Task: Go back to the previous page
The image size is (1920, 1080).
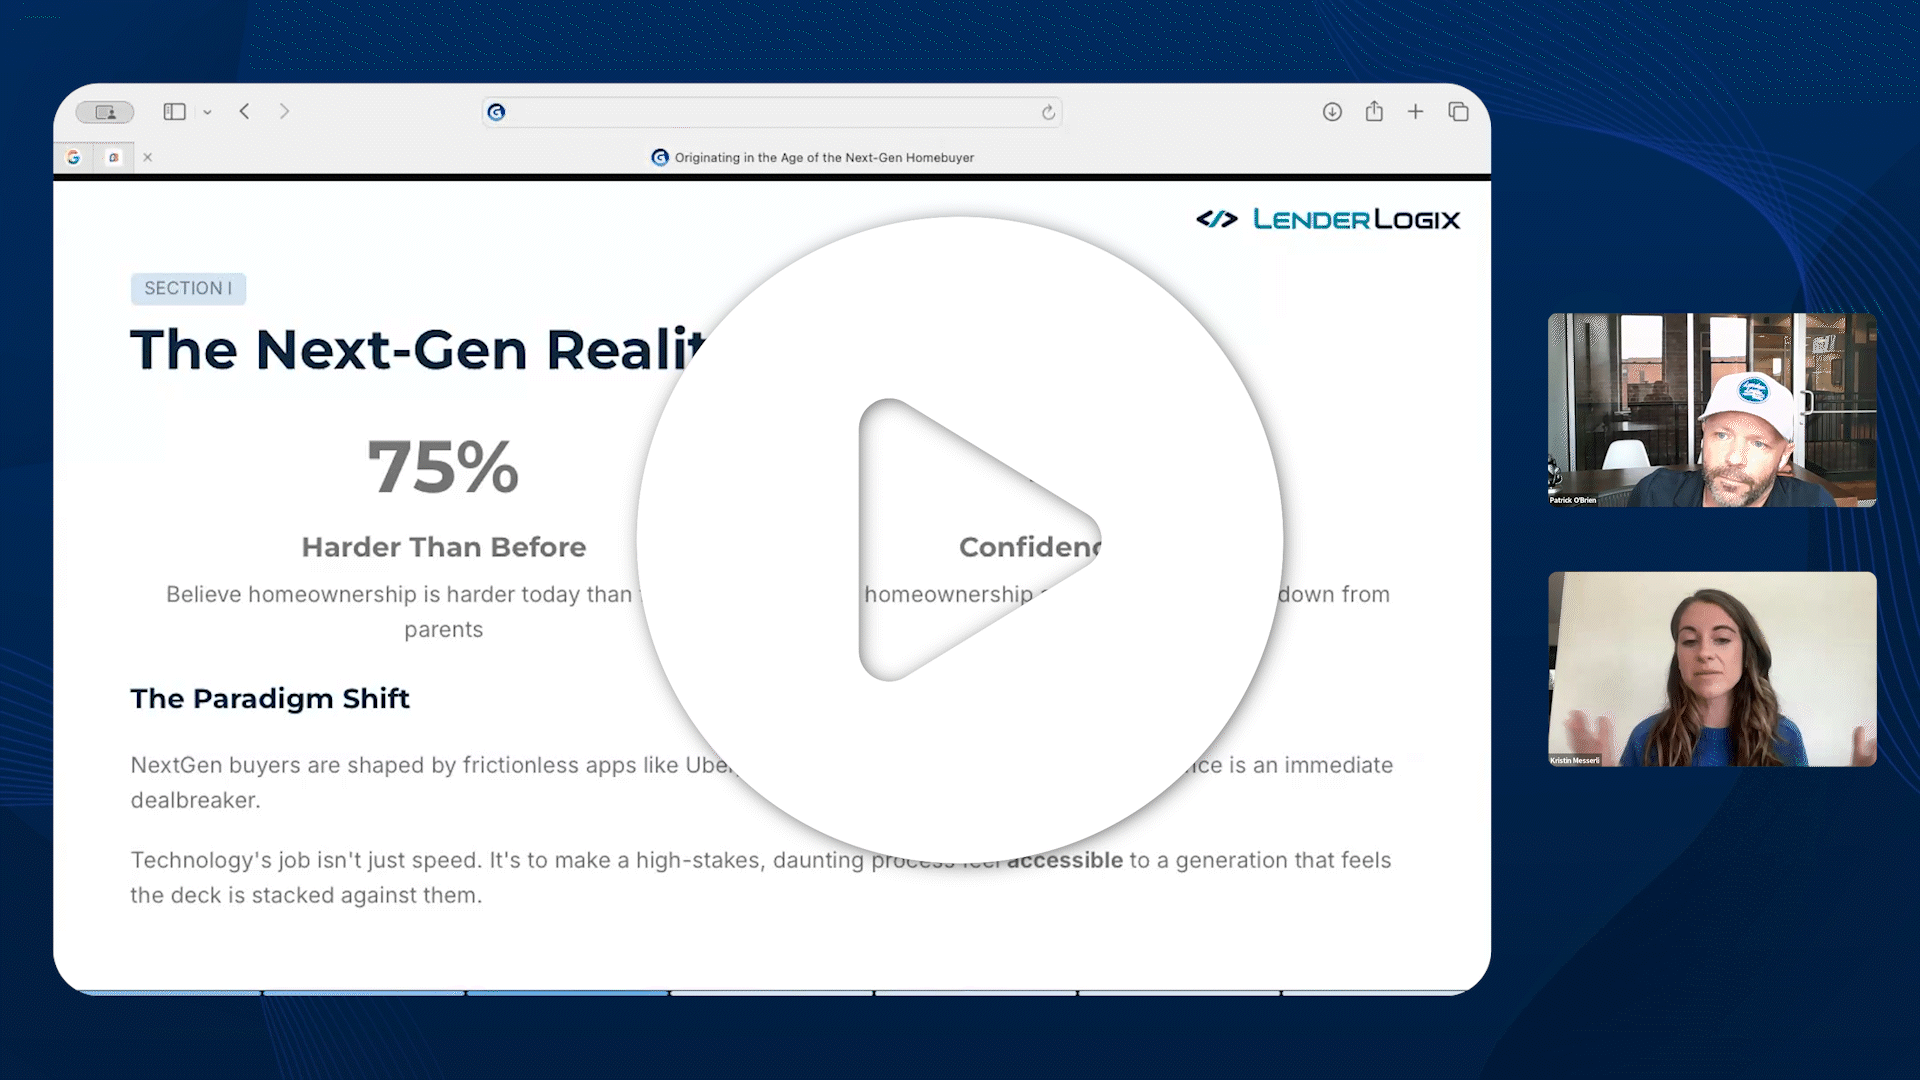Action: (245, 111)
